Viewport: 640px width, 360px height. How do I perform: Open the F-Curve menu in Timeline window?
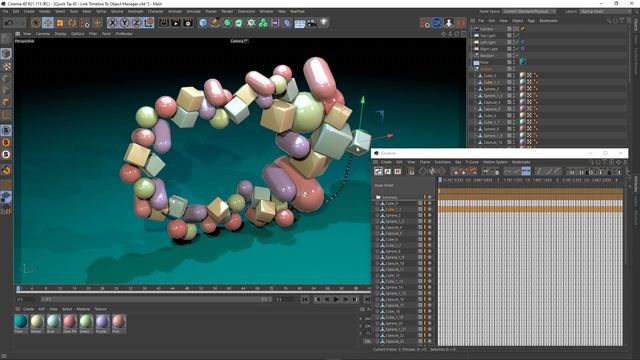(x=472, y=162)
